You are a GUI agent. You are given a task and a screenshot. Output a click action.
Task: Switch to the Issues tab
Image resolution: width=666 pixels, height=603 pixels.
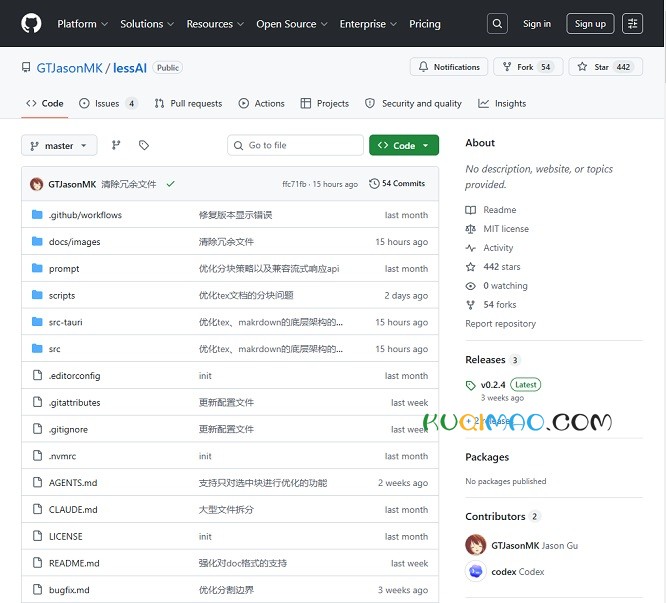point(107,103)
